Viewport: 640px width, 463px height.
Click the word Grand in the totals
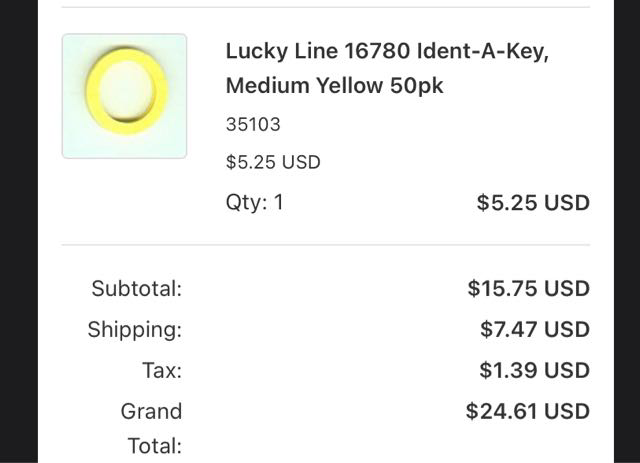pos(151,411)
